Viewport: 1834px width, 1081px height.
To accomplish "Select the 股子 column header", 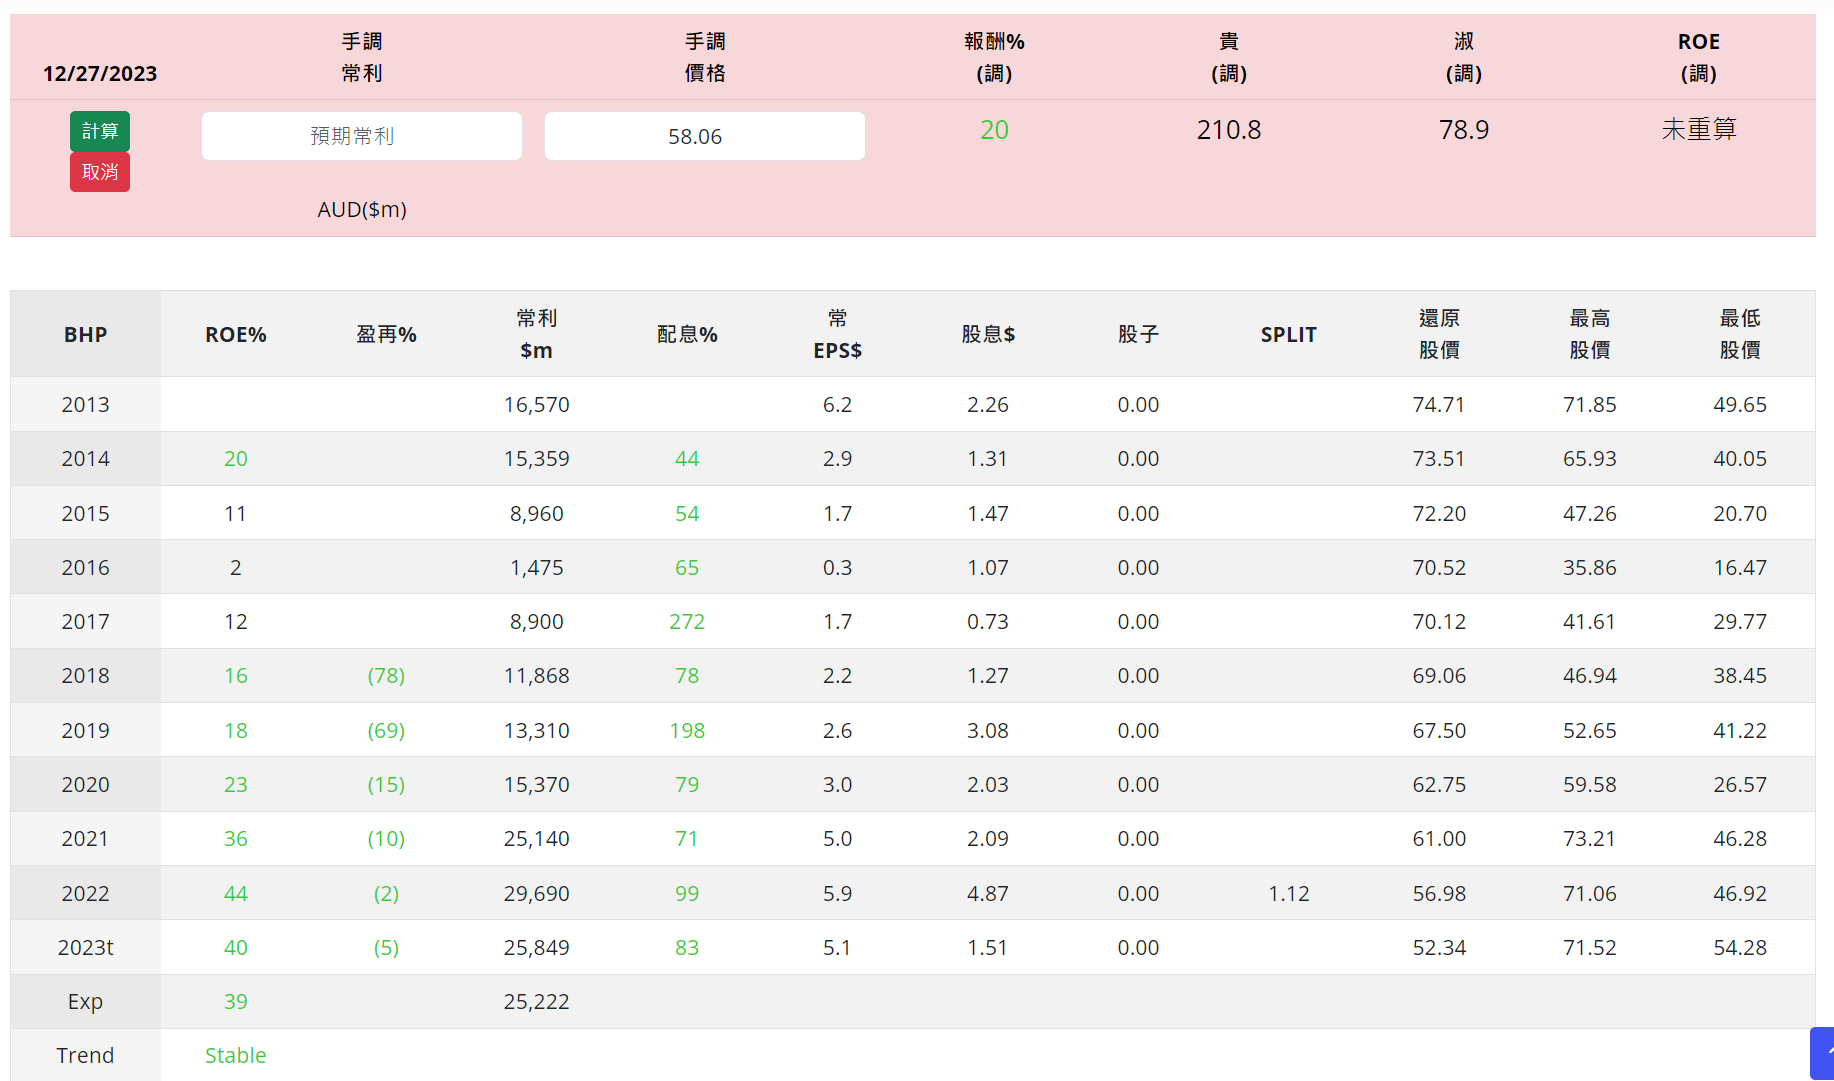I will pos(1138,335).
